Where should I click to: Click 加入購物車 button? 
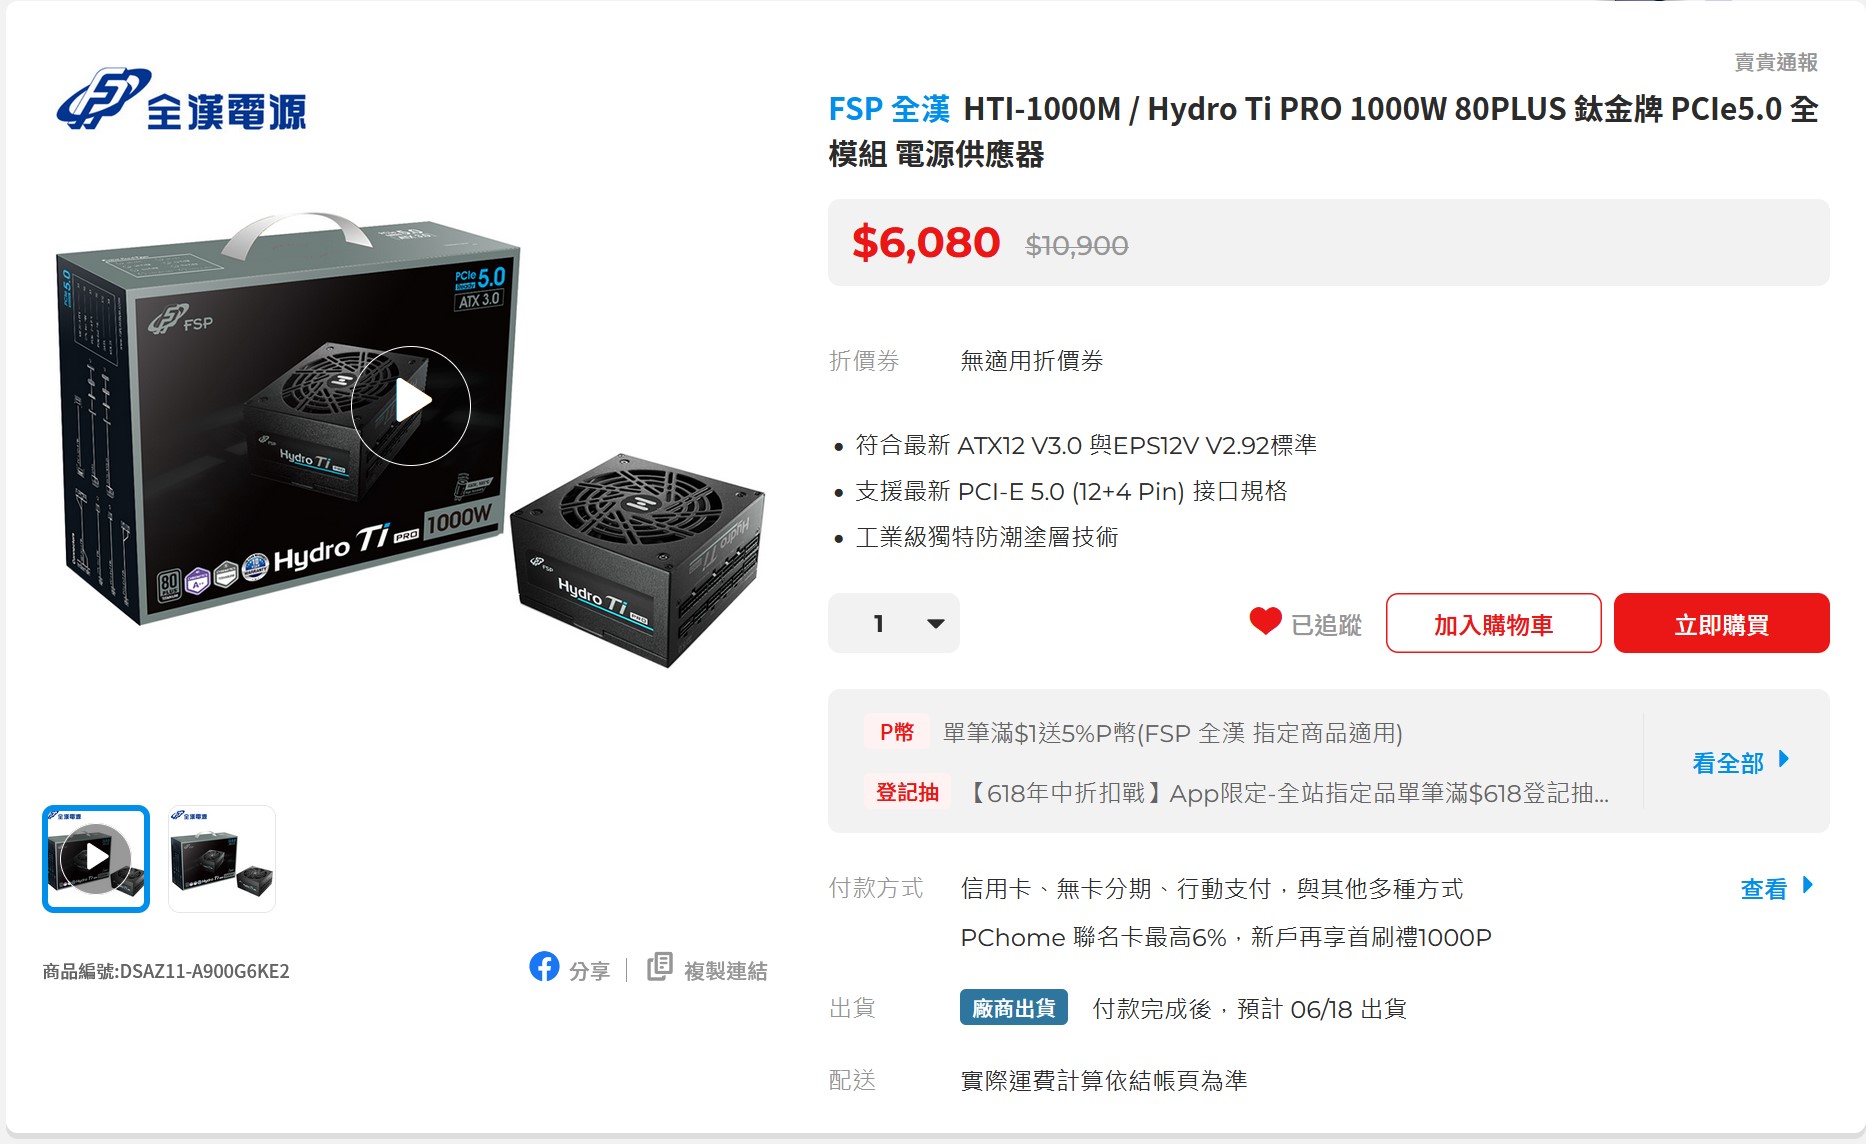[1493, 623]
